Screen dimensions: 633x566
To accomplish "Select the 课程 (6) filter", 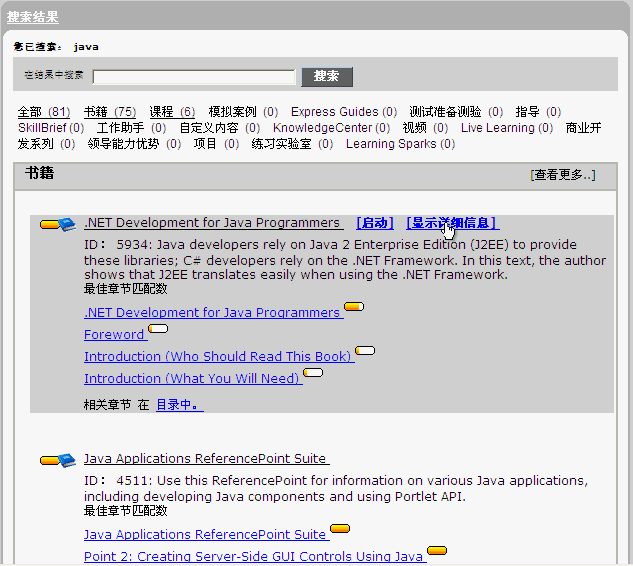I will click(172, 112).
